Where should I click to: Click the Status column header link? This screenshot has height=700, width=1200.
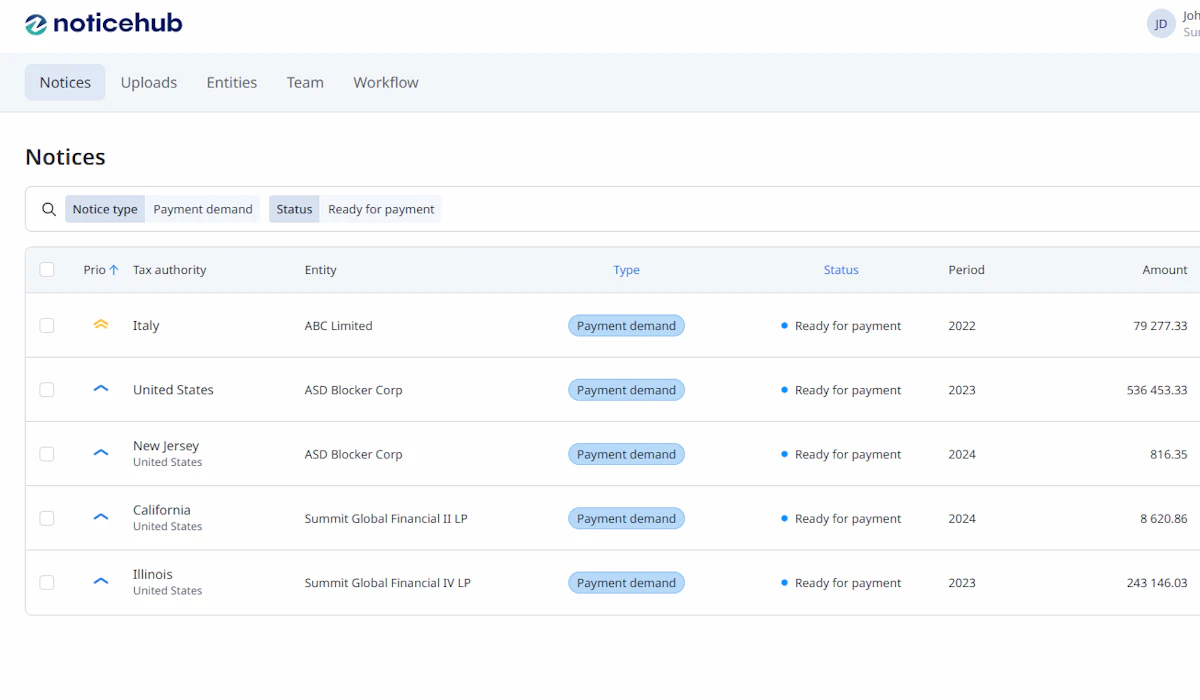coord(841,270)
